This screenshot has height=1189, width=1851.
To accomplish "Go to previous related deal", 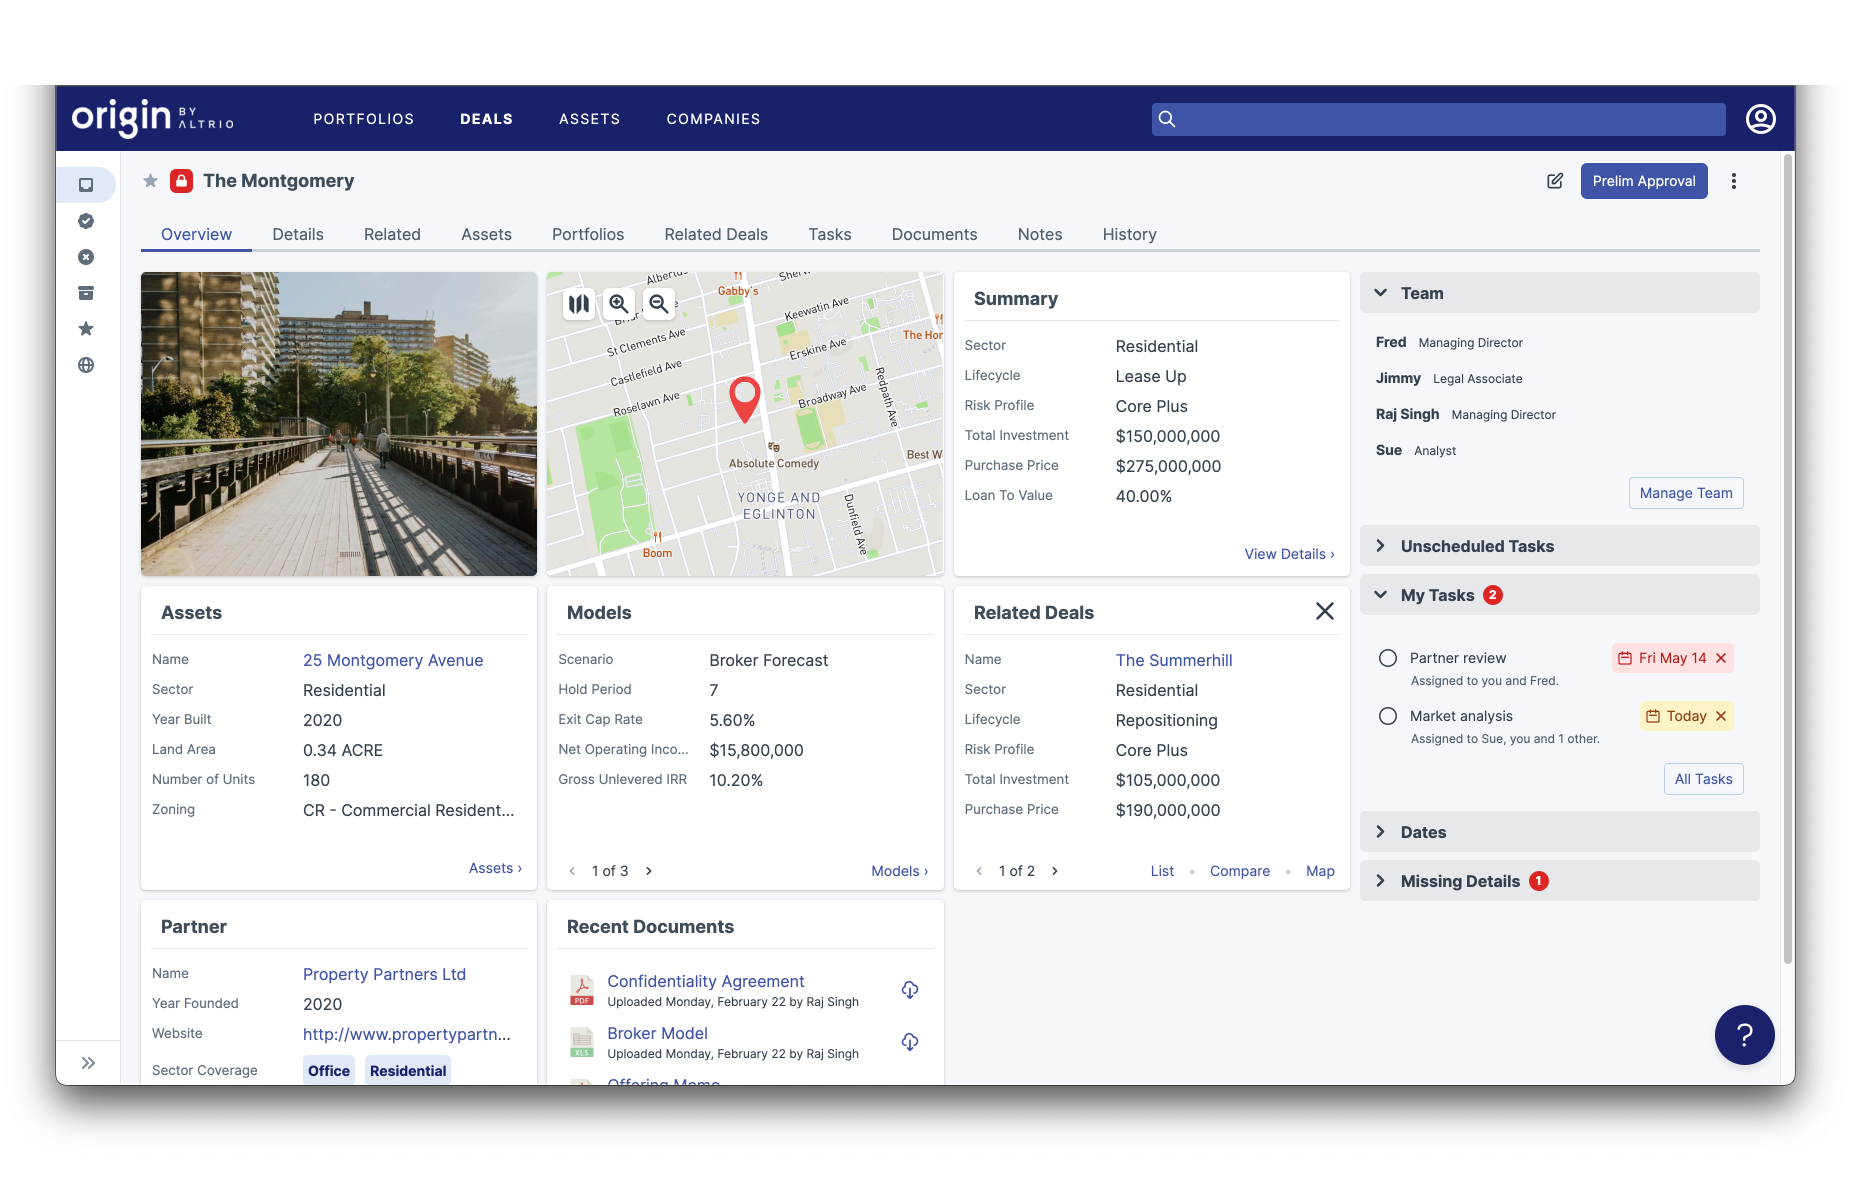I will 979,871.
